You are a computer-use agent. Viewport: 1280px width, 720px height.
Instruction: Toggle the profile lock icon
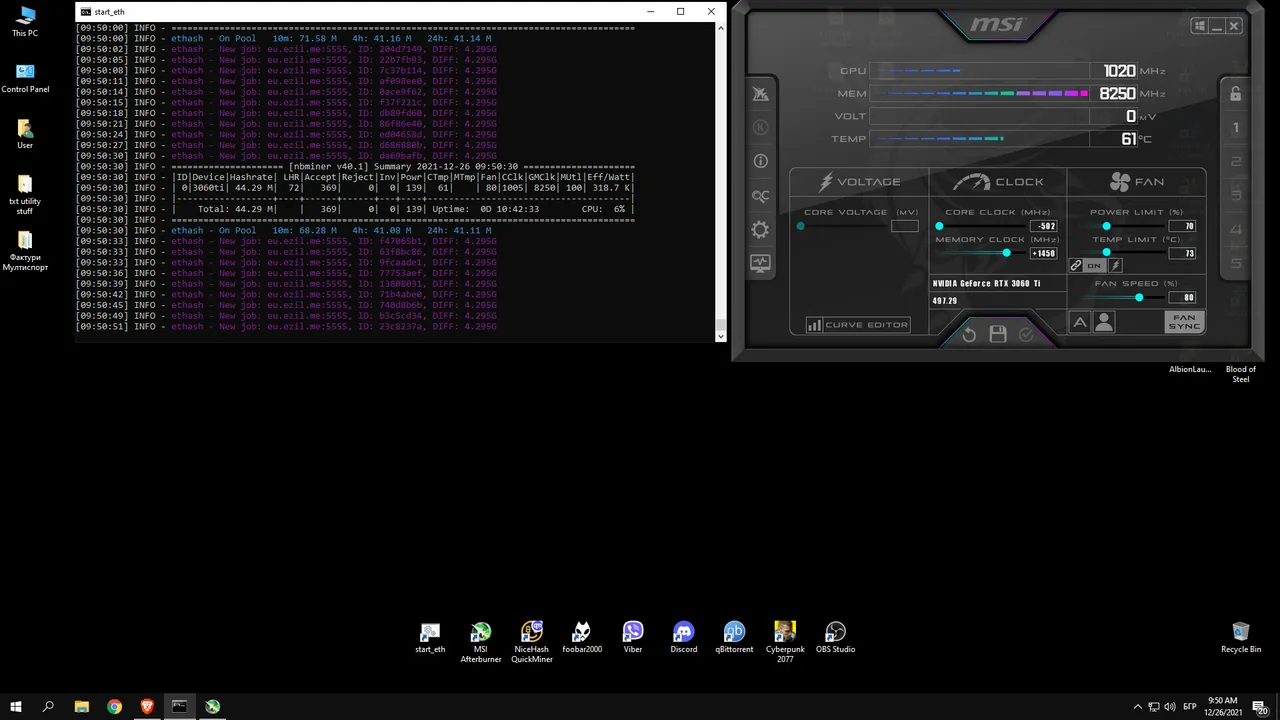(x=1235, y=94)
